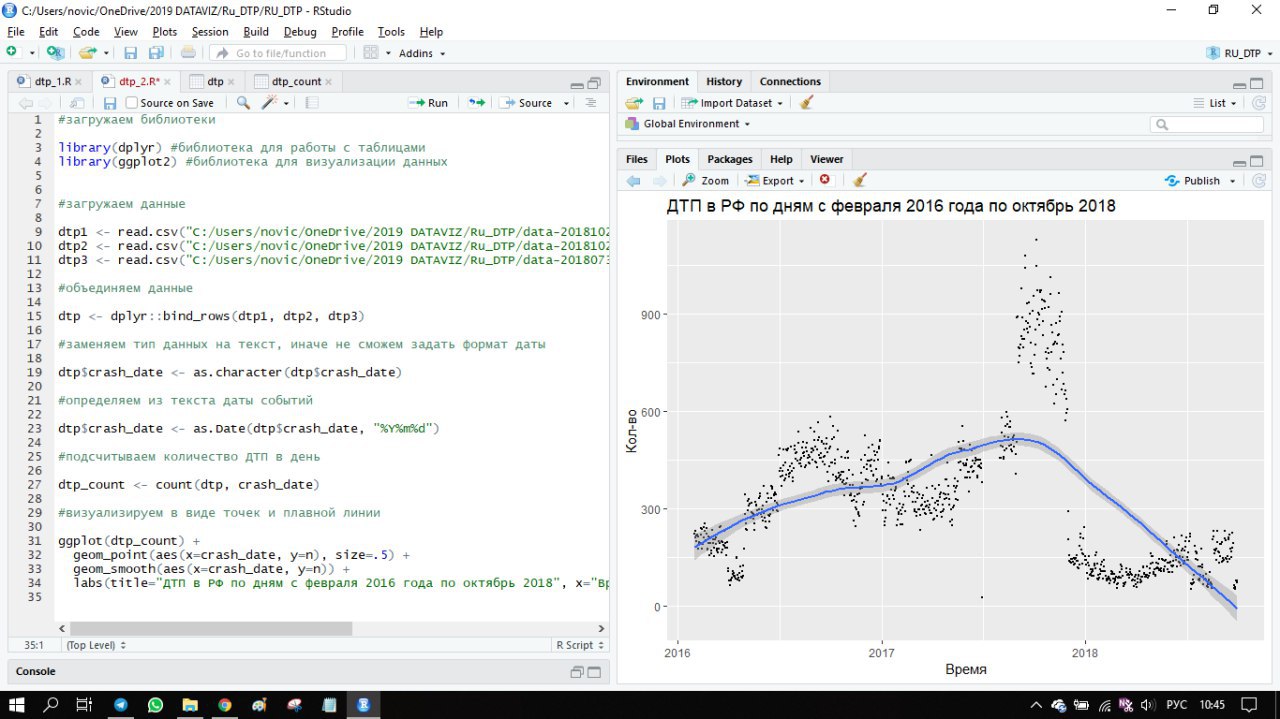Screen dimensions: 1280x719
Task: Open the Global Environment dropdown
Action: click(688, 124)
